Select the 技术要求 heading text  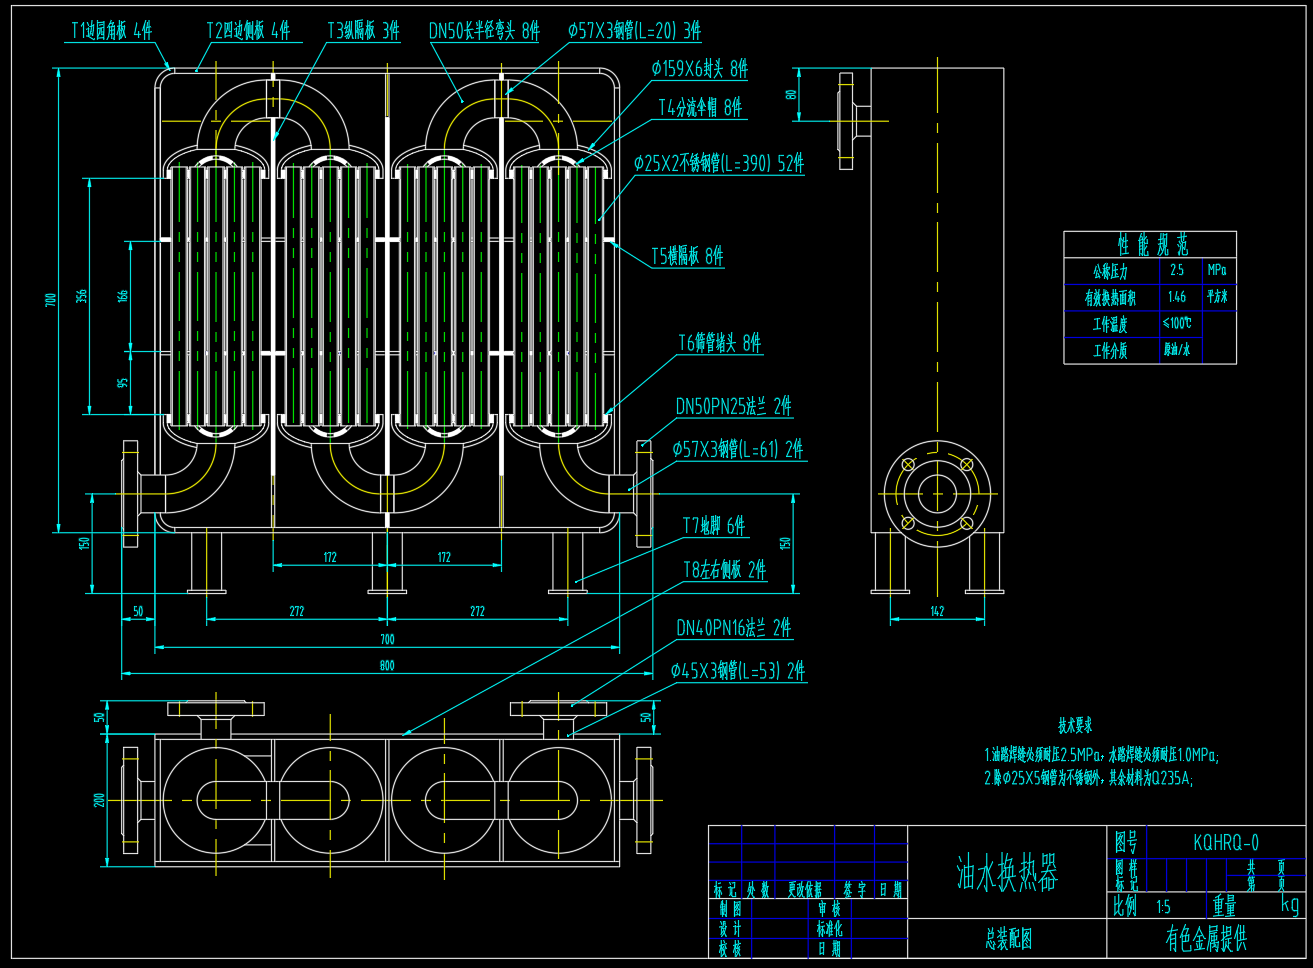click(1075, 726)
